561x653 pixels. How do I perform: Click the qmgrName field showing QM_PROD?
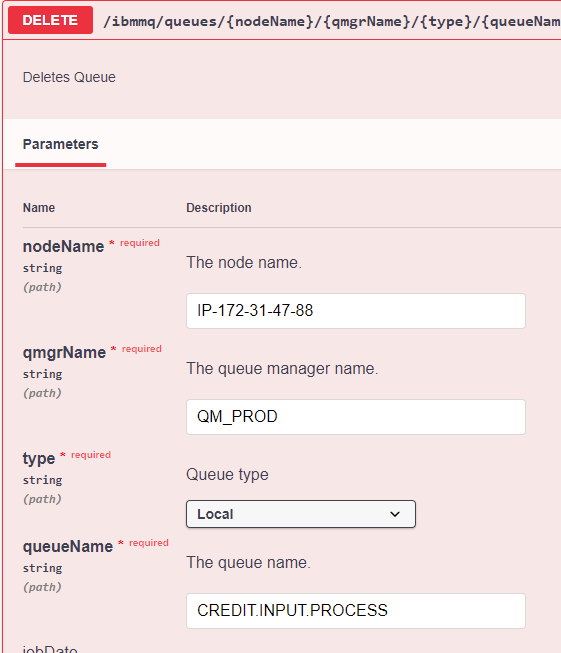(356, 417)
